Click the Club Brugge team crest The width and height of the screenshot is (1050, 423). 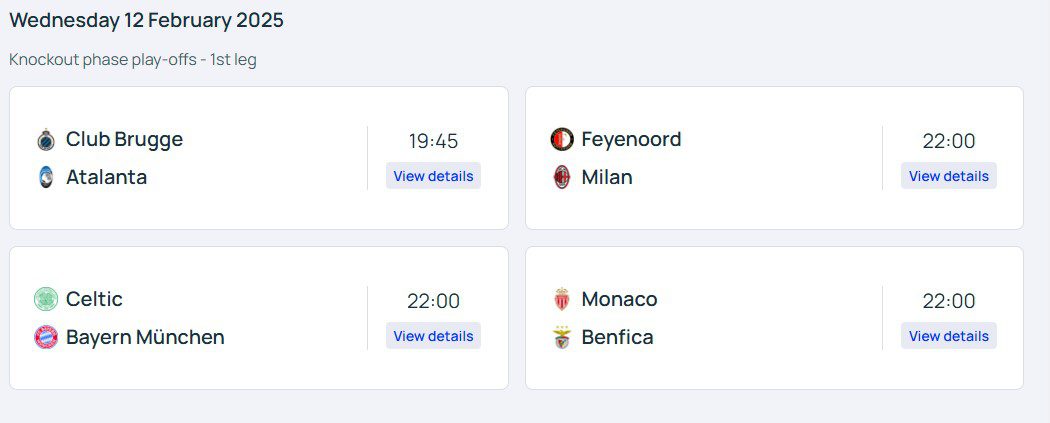(46, 139)
